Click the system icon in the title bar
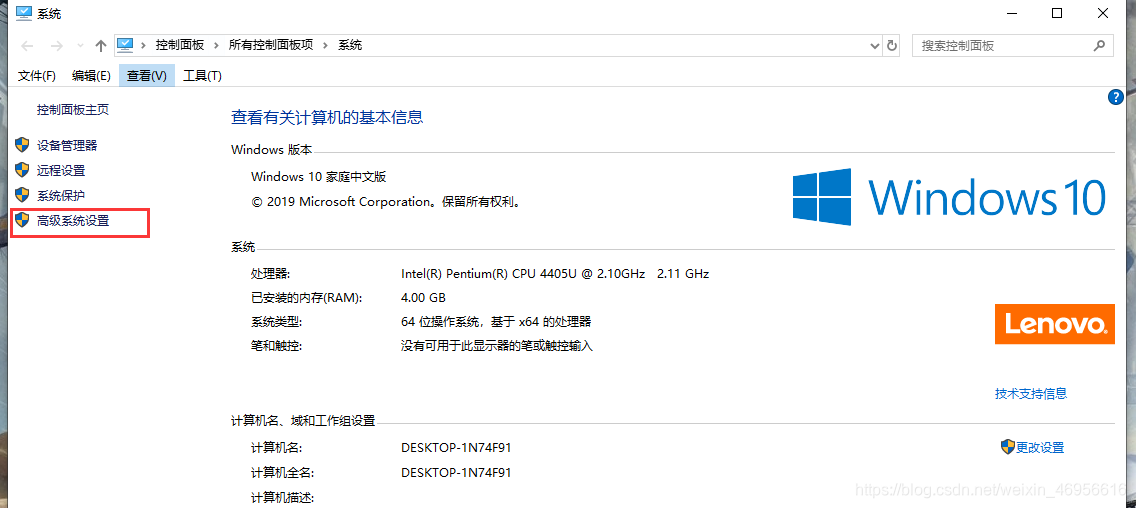Viewport: 1136px width, 508px height. point(23,13)
